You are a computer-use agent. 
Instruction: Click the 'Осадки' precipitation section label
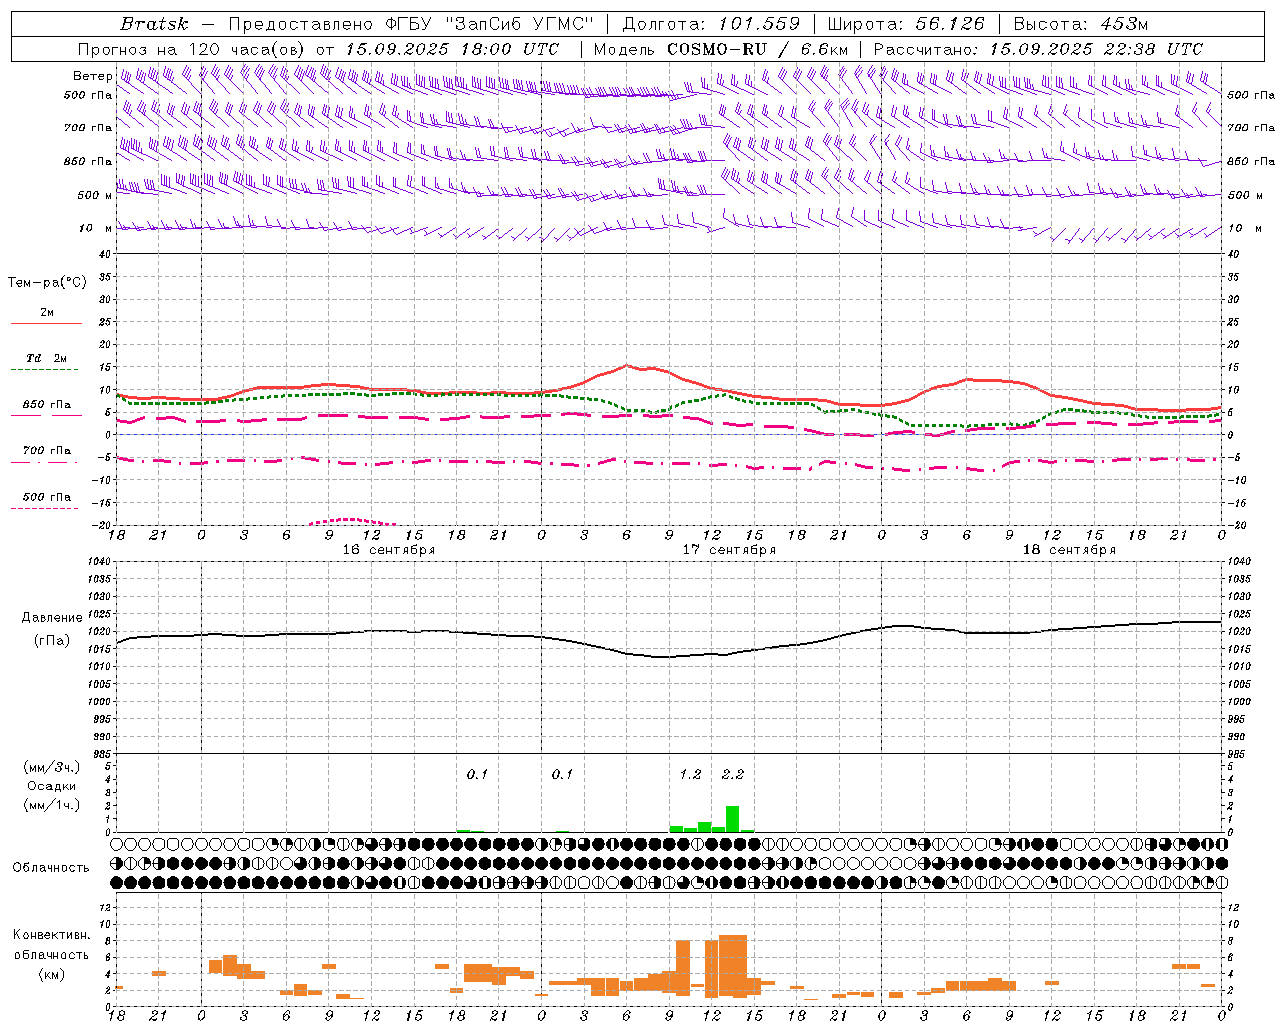coord(52,786)
